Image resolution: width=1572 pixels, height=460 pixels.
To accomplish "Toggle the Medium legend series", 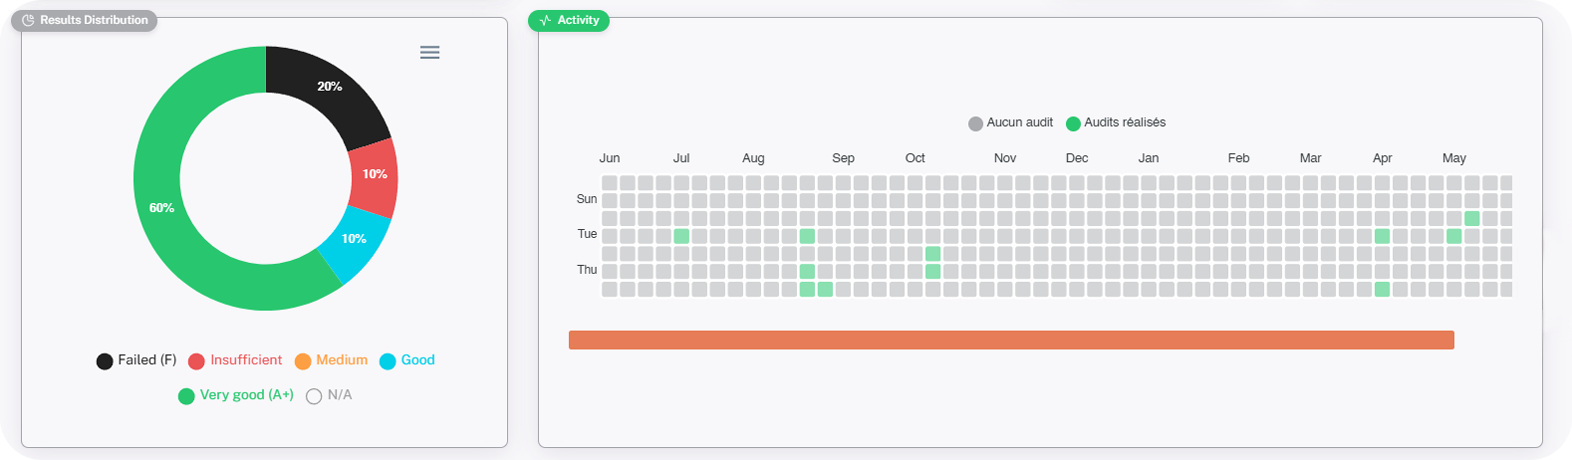I will click(331, 361).
